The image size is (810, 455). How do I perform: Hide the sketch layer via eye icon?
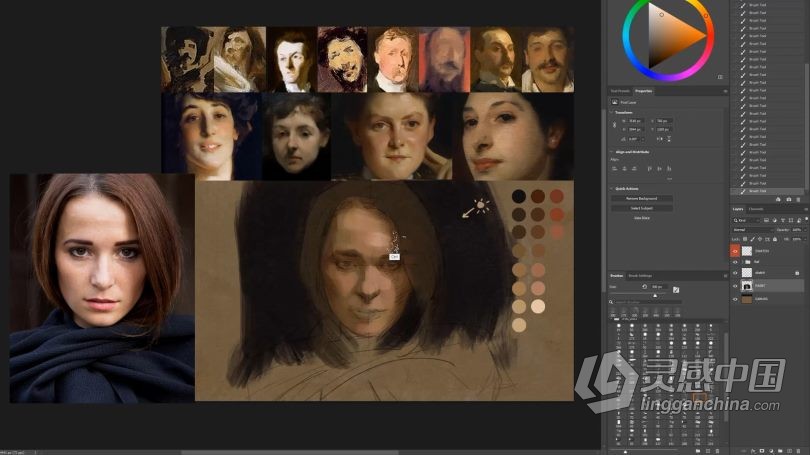pyautogui.click(x=735, y=273)
